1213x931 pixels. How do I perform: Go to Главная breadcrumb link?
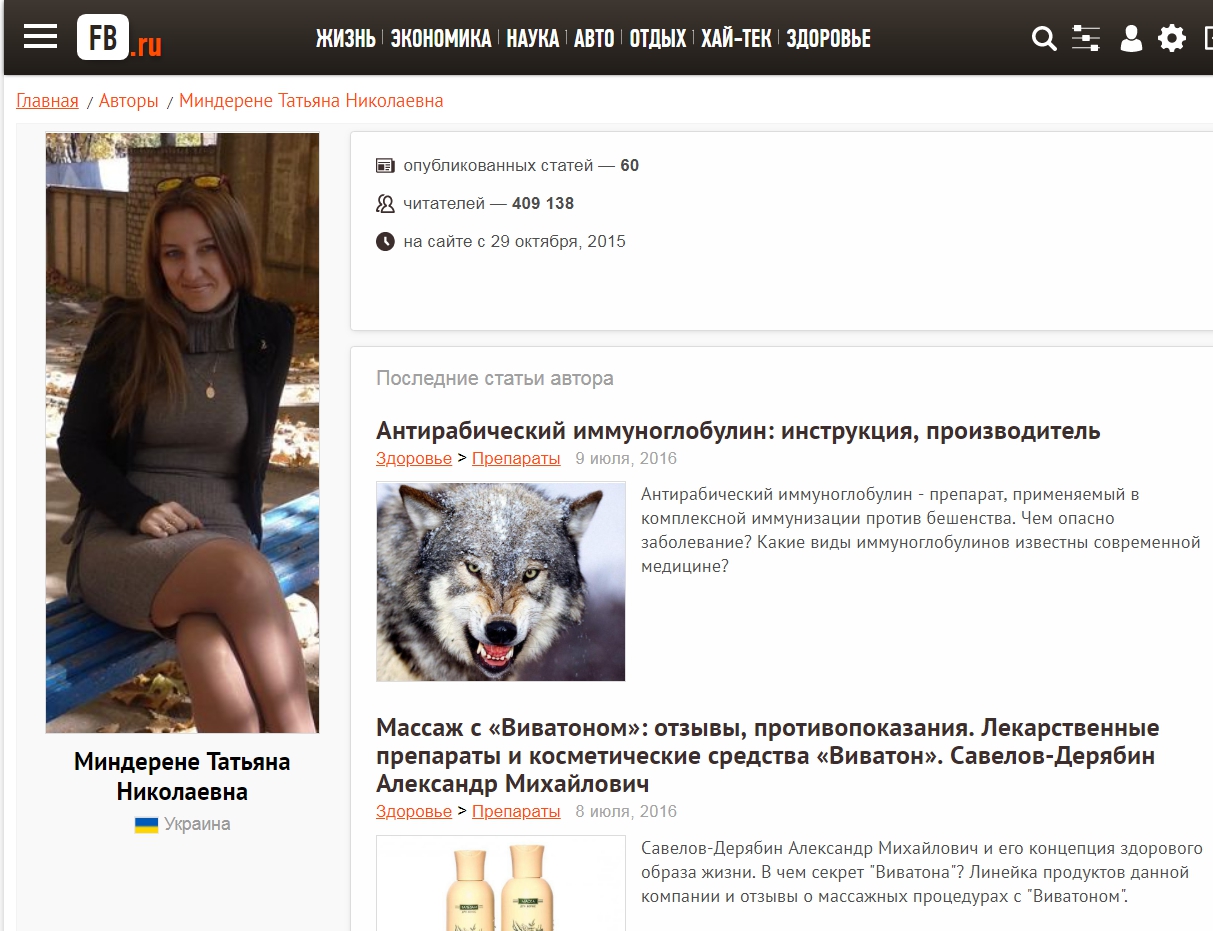point(47,101)
